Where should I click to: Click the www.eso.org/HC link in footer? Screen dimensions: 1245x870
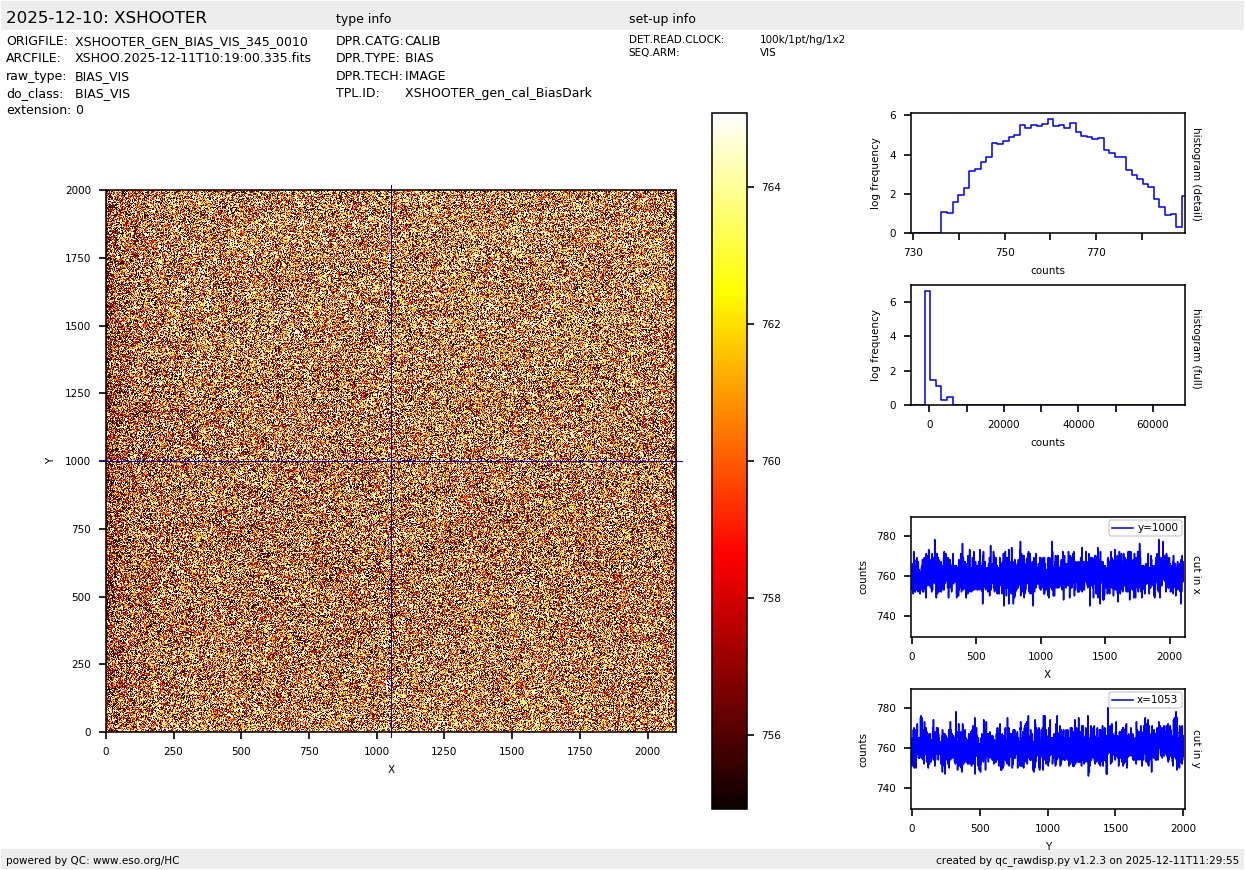[135, 860]
